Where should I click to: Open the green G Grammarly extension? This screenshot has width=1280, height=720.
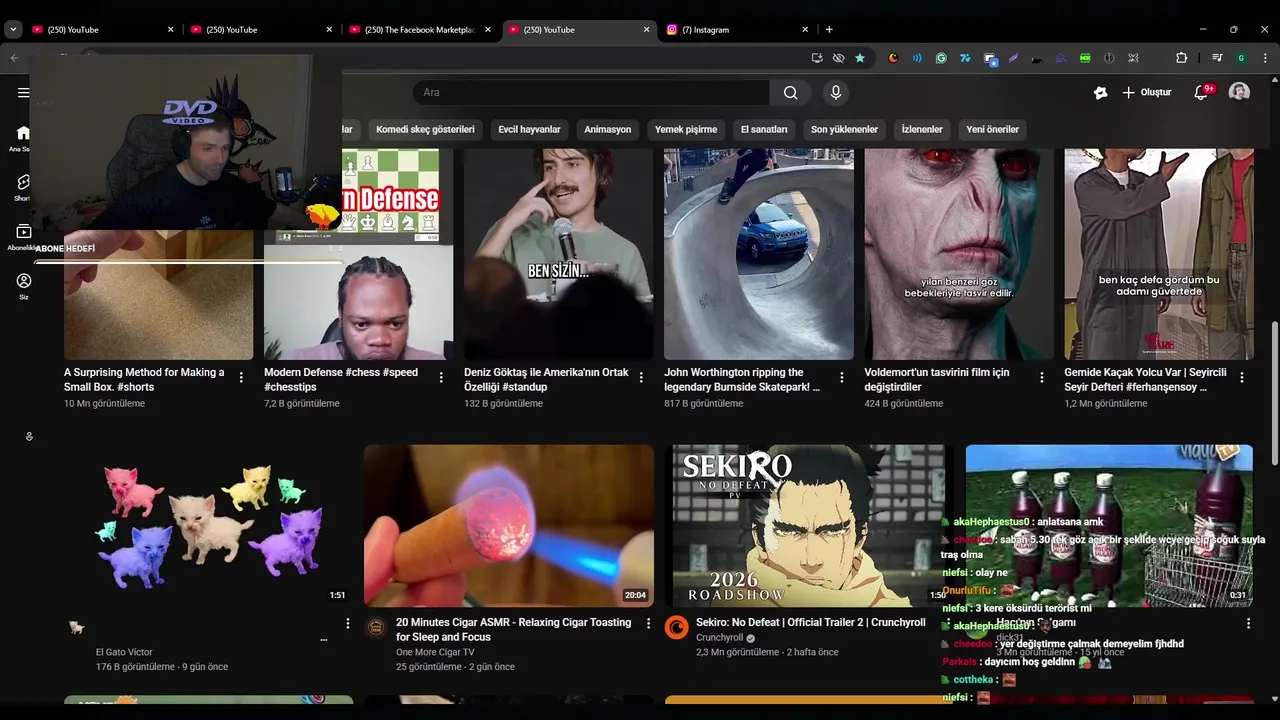point(941,58)
